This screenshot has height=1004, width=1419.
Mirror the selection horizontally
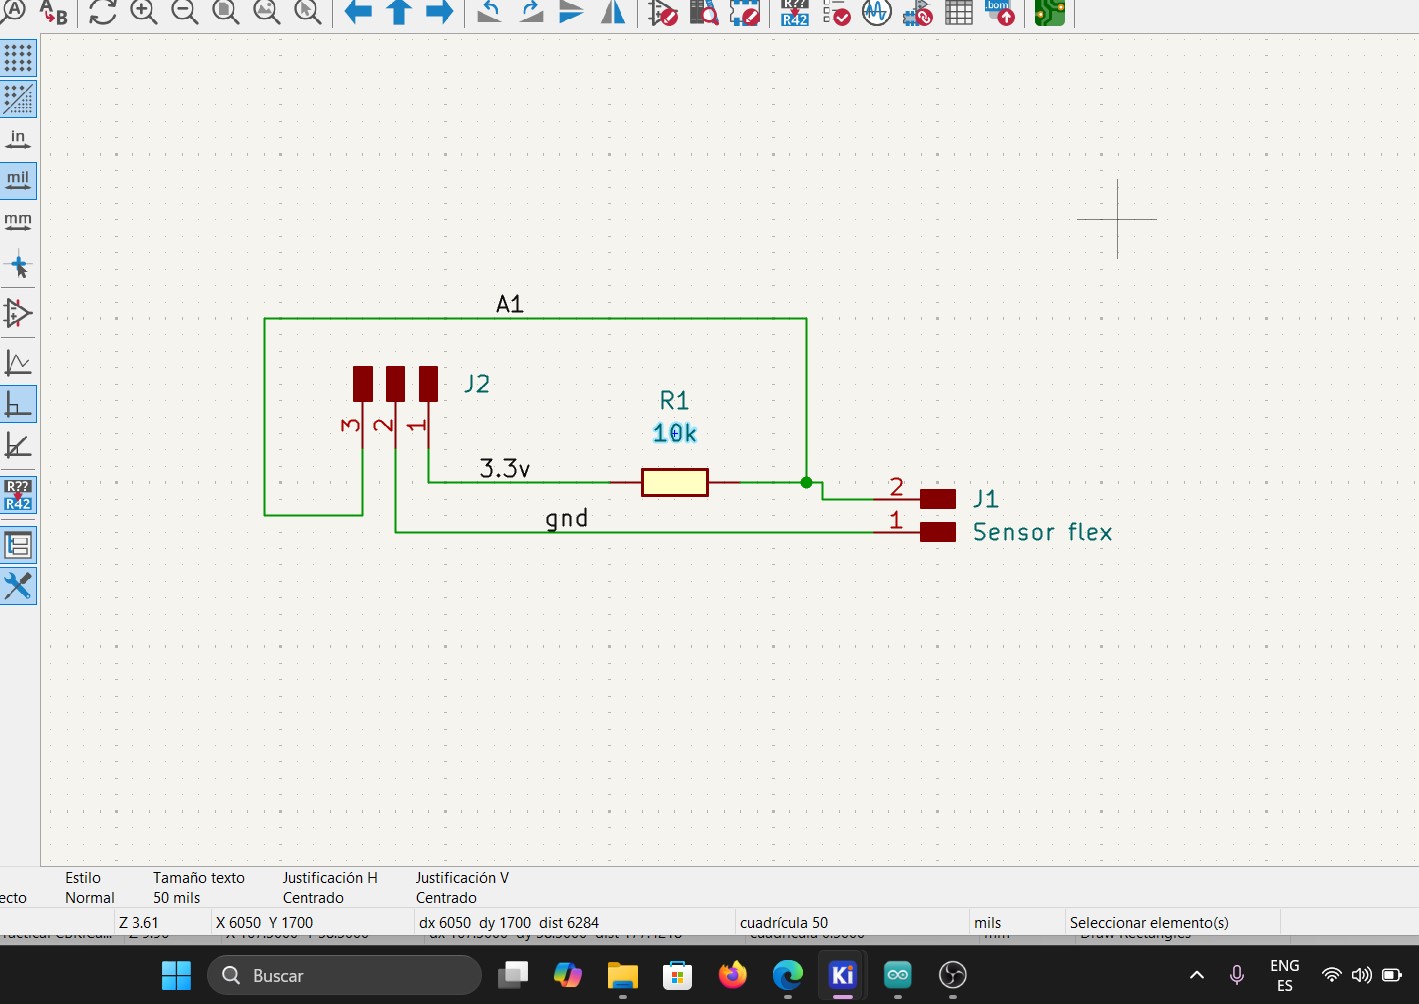coord(612,12)
